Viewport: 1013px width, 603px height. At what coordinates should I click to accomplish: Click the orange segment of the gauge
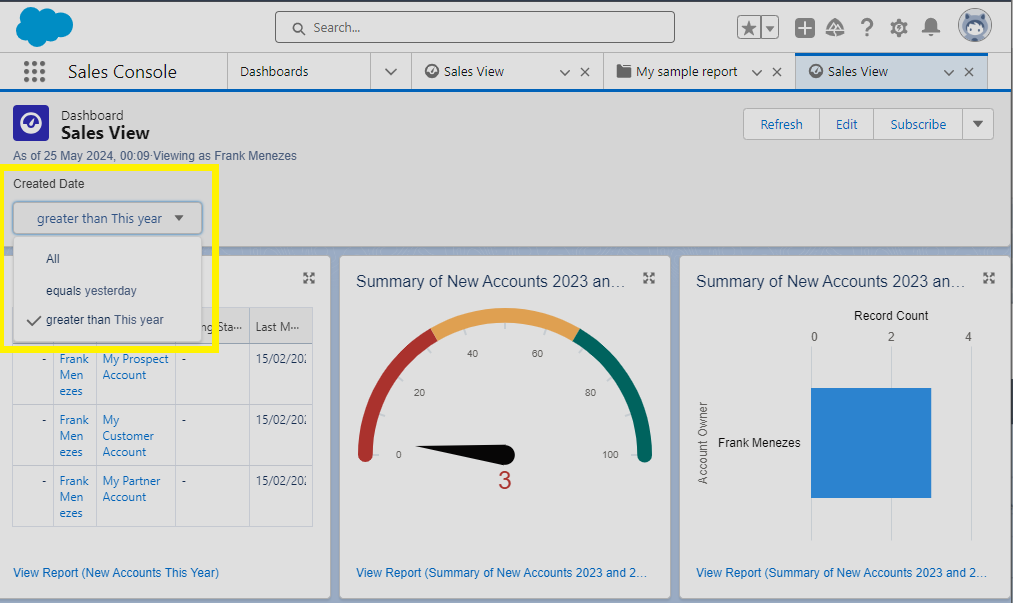(x=505, y=316)
